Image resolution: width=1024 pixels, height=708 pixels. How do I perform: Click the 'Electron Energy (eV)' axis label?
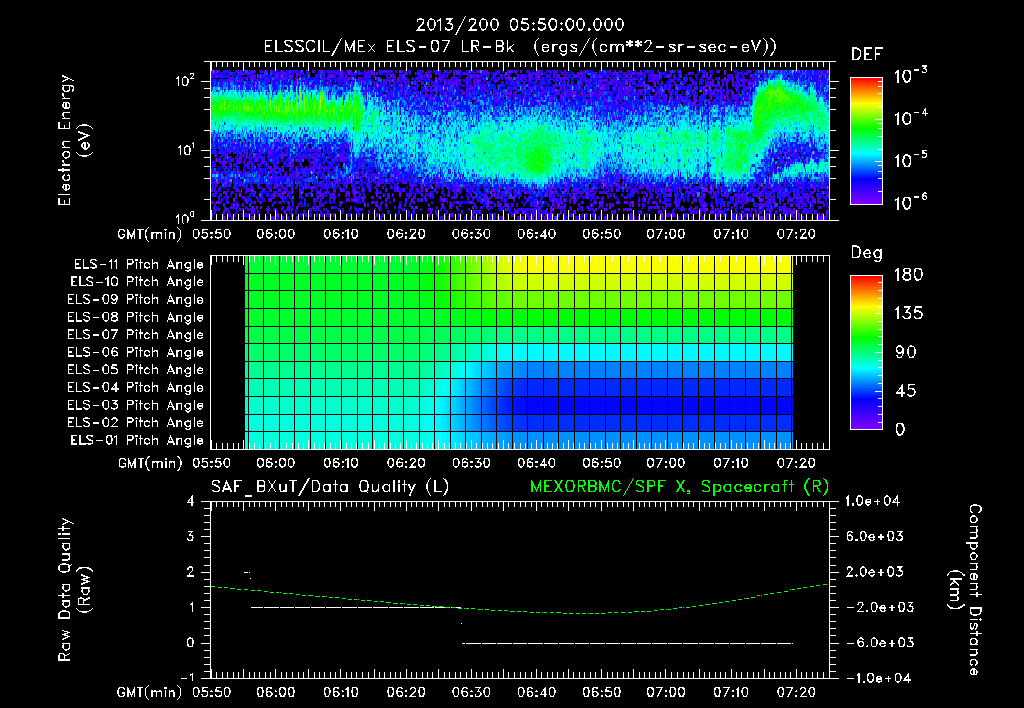(74, 140)
